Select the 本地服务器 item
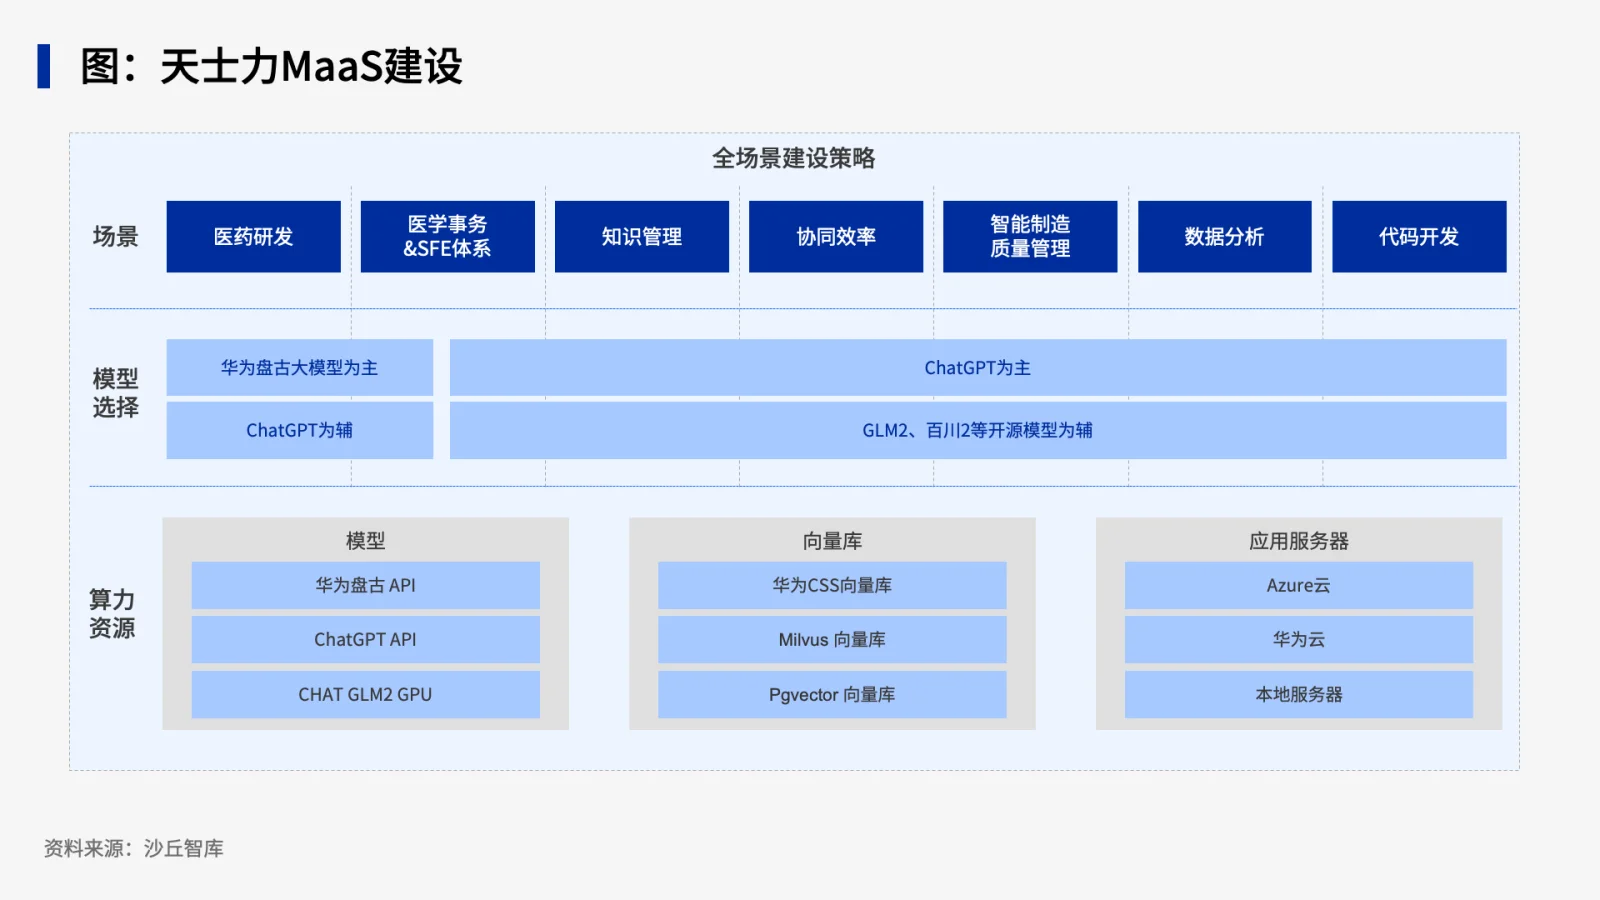This screenshot has width=1600, height=900. coord(1299,694)
